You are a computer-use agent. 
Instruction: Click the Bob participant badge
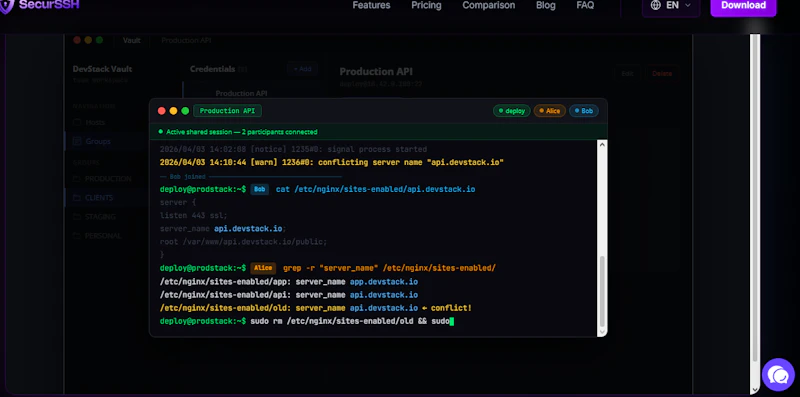584,111
